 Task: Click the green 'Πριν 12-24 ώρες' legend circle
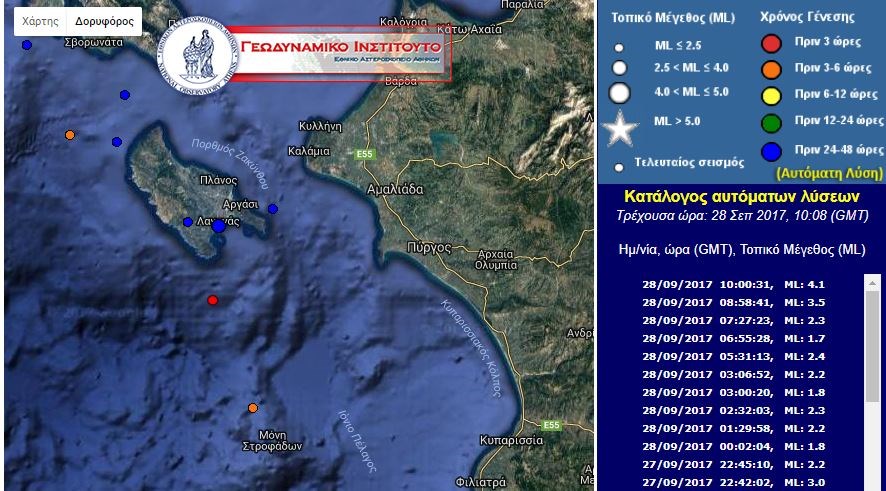pos(771,122)
